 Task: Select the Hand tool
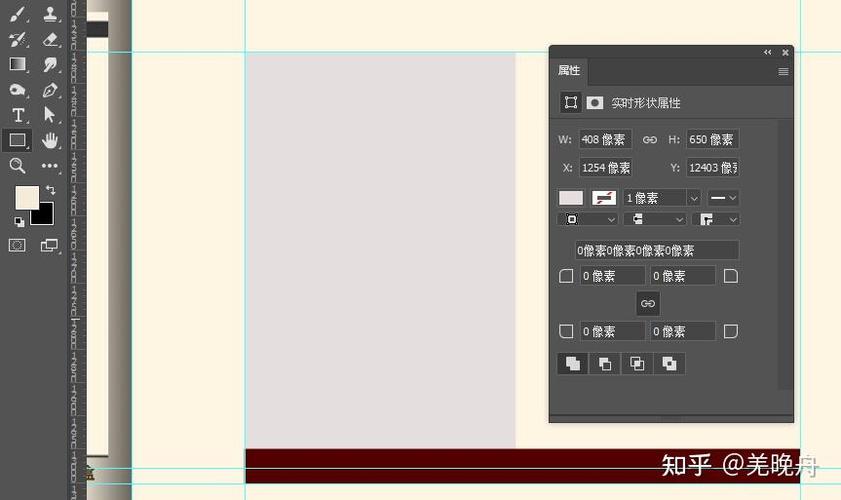[50, 141]
